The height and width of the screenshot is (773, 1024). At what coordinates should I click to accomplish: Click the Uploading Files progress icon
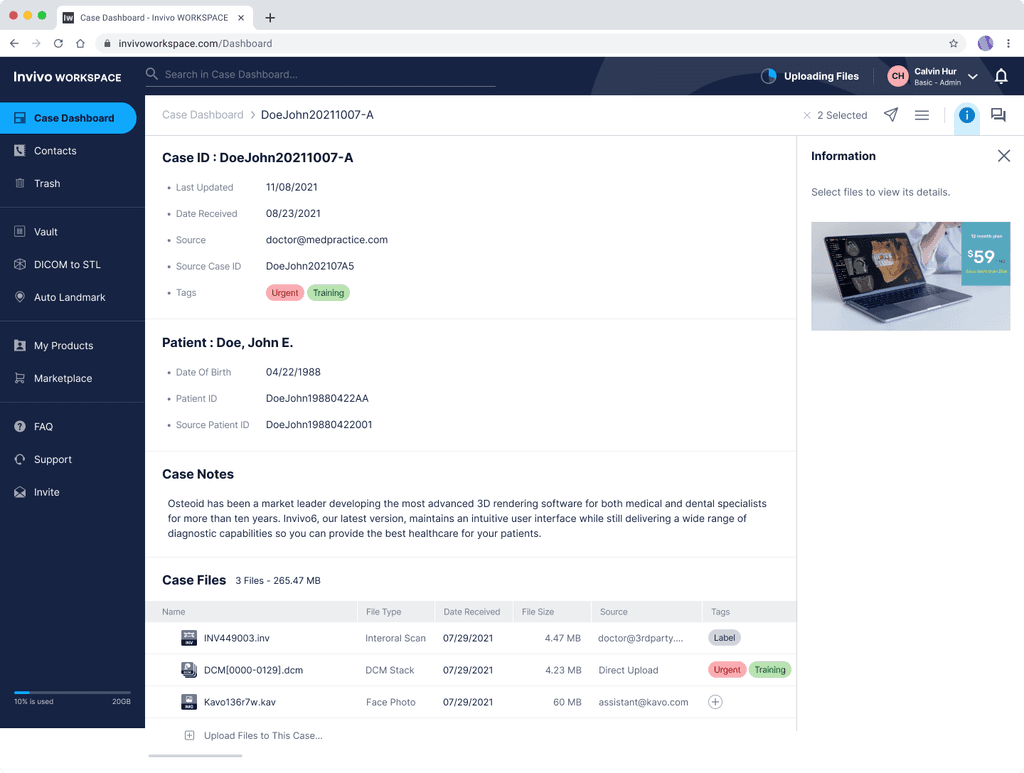769,76
